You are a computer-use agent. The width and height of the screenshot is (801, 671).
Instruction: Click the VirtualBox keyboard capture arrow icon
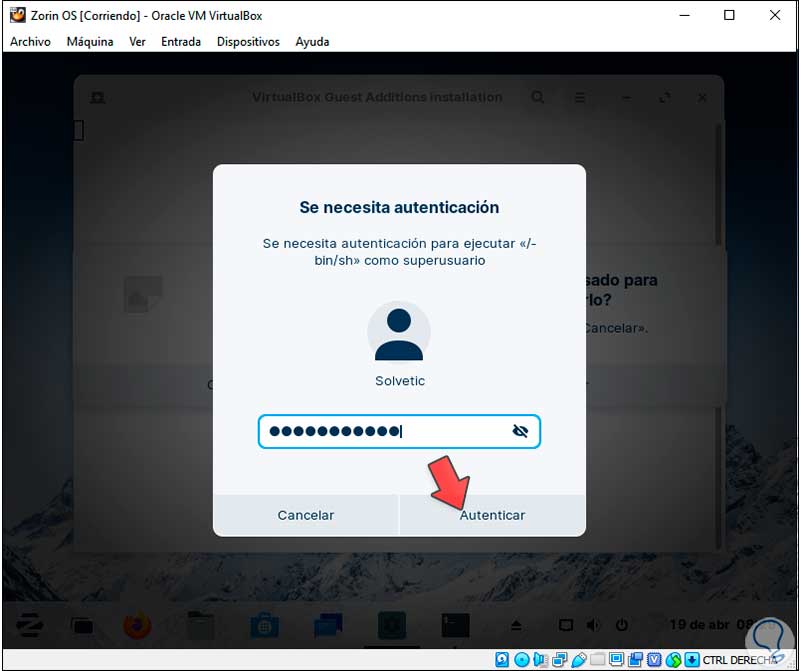[692, 660]
